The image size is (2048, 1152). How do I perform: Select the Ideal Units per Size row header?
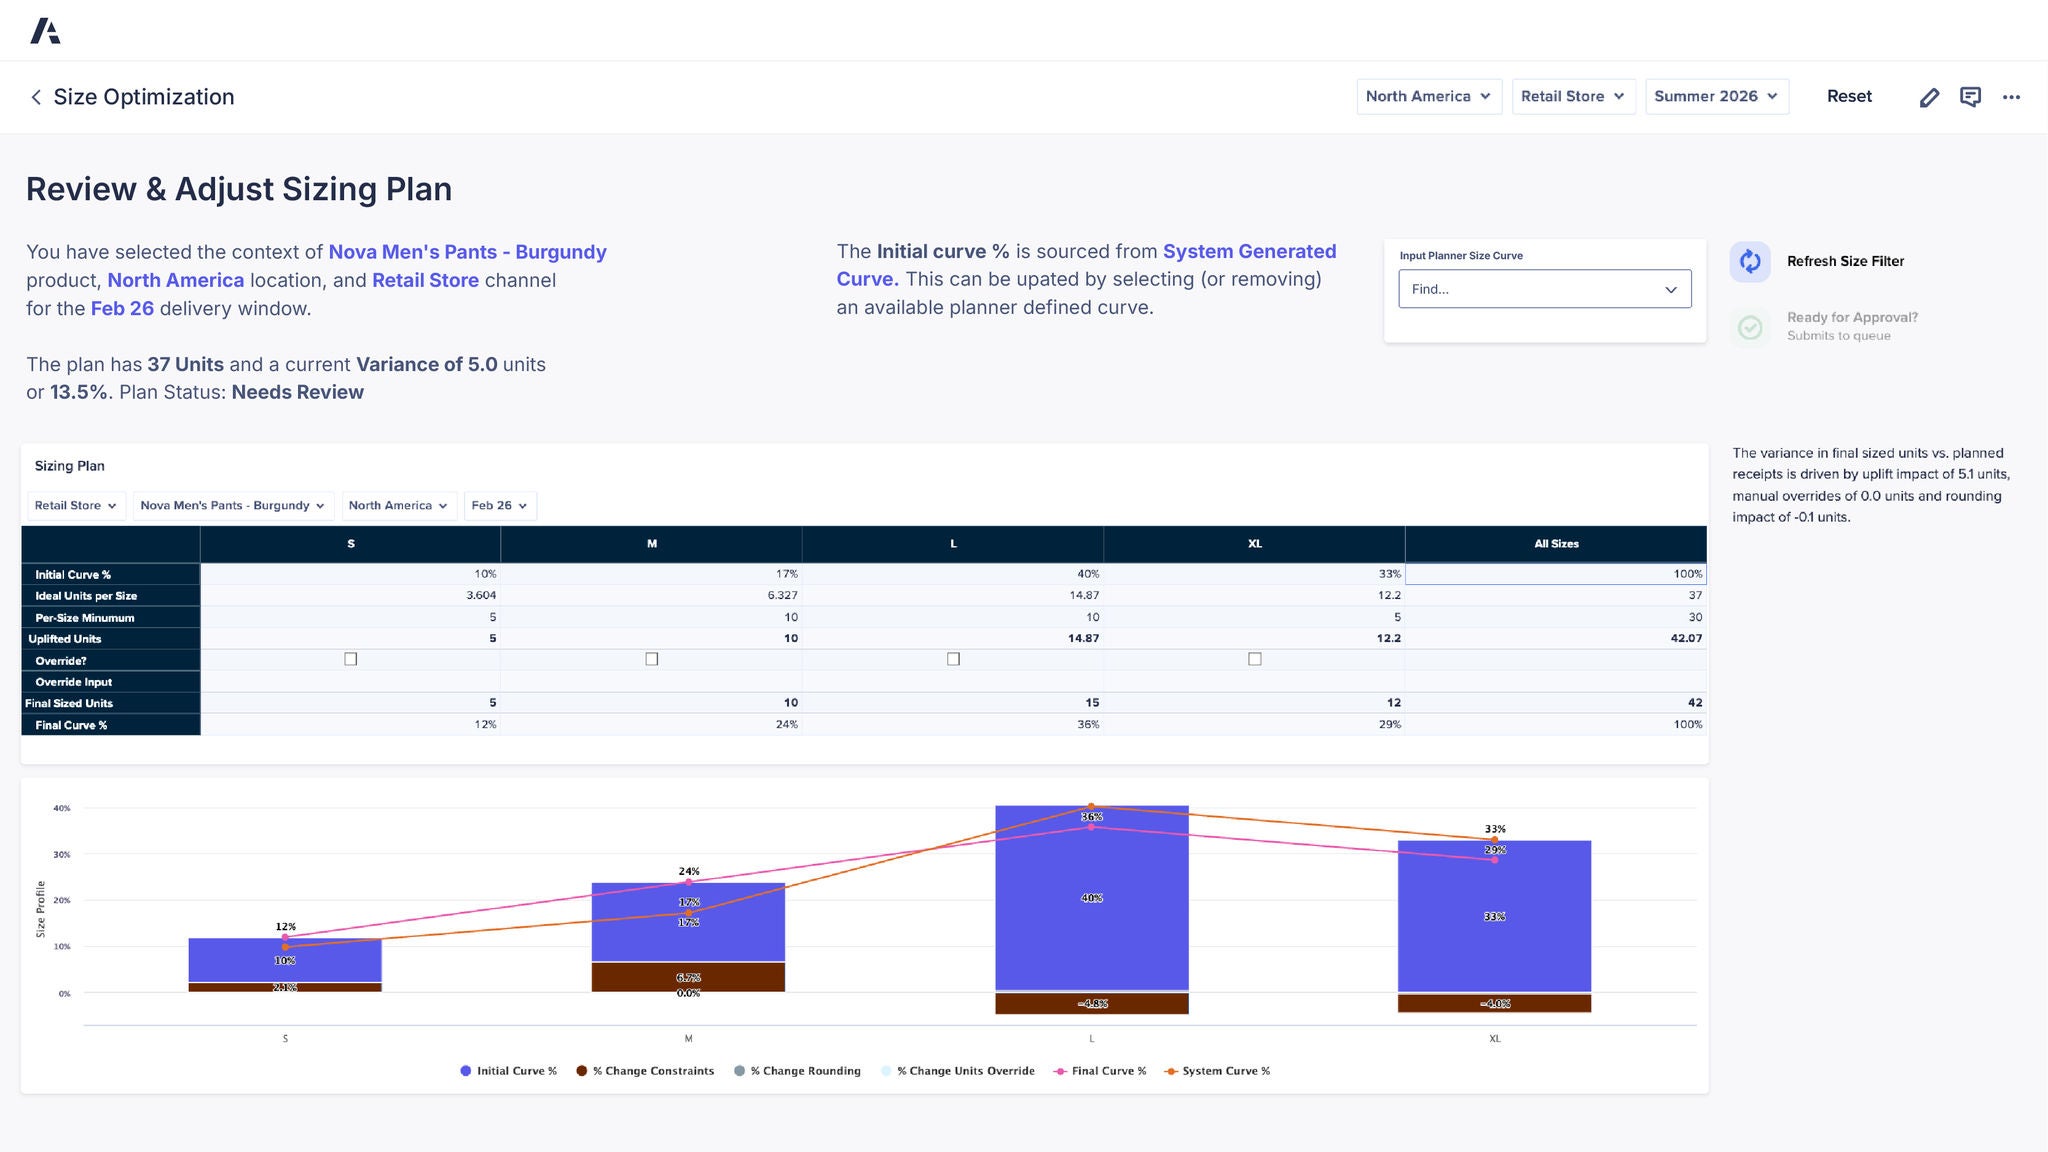tap(111, 596)
